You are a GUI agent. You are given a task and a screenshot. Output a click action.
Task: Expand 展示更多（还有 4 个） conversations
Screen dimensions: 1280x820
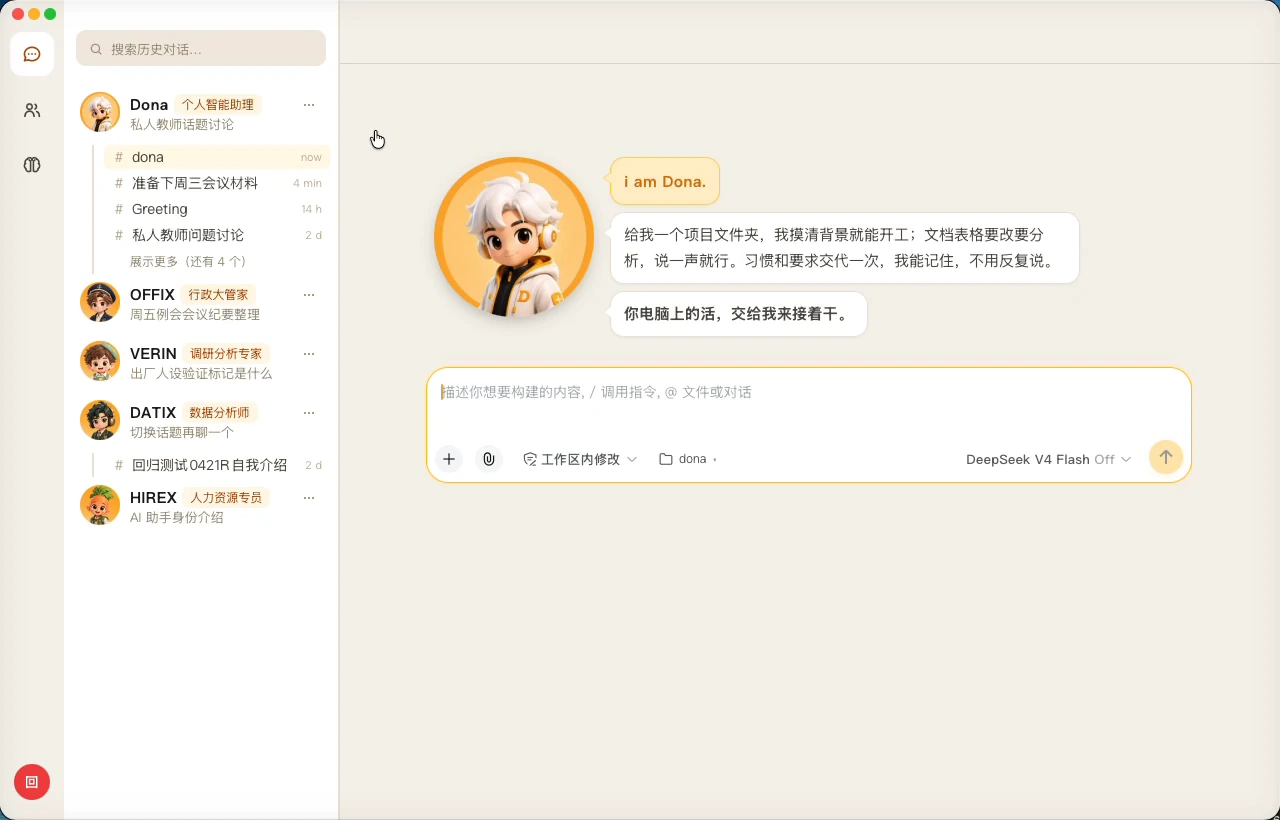188,262
